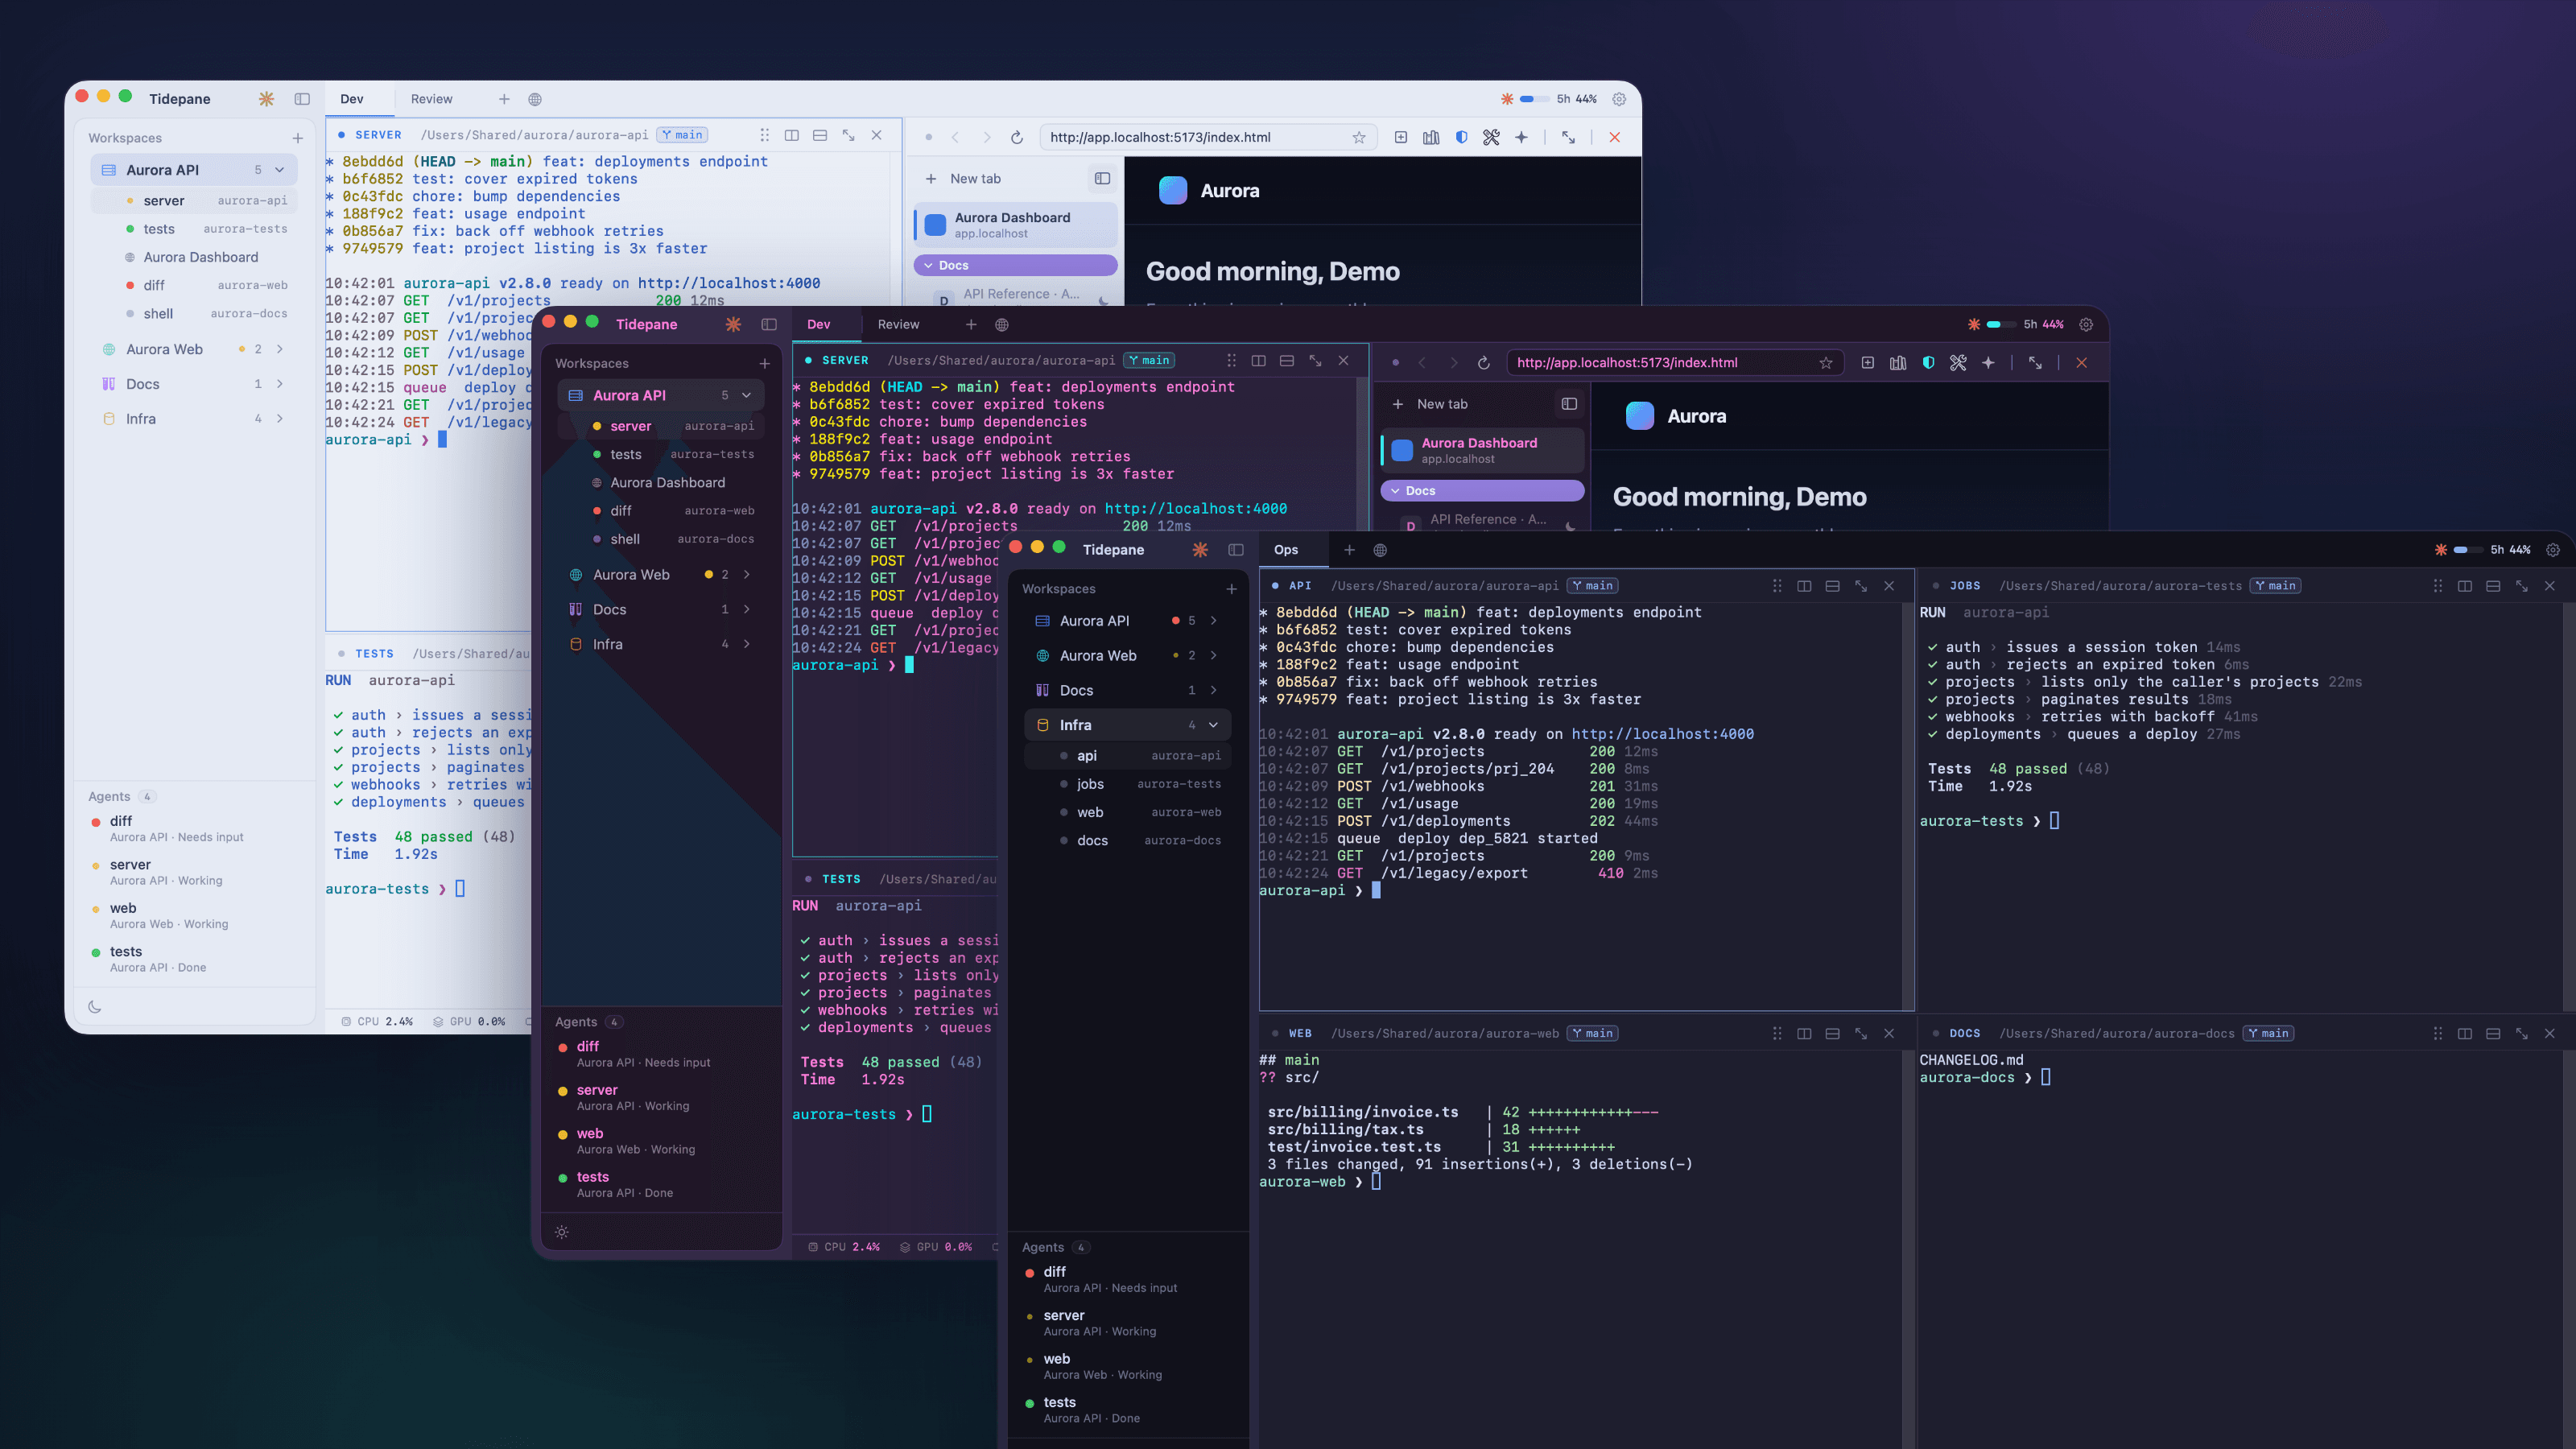This screenshot has width=2576, height=1449.
Task: Open the diff agent needing input in front window
Action: click(x=1128, y=1279)
